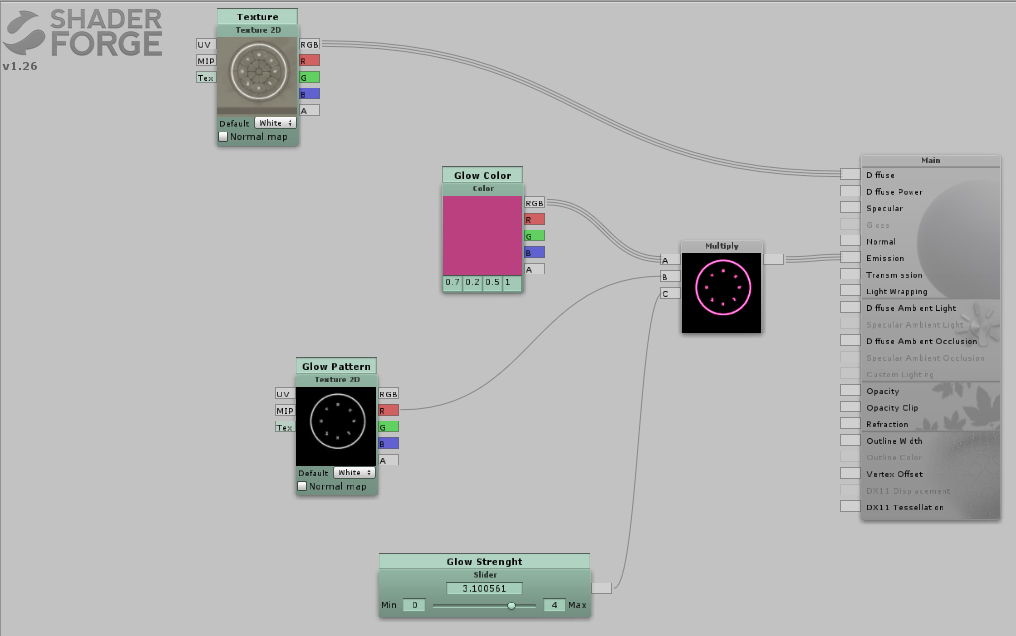Click the Glow Color pink swatch
Image resolution: width=1016 pixels, height=636 pixels.
point(483,236)
